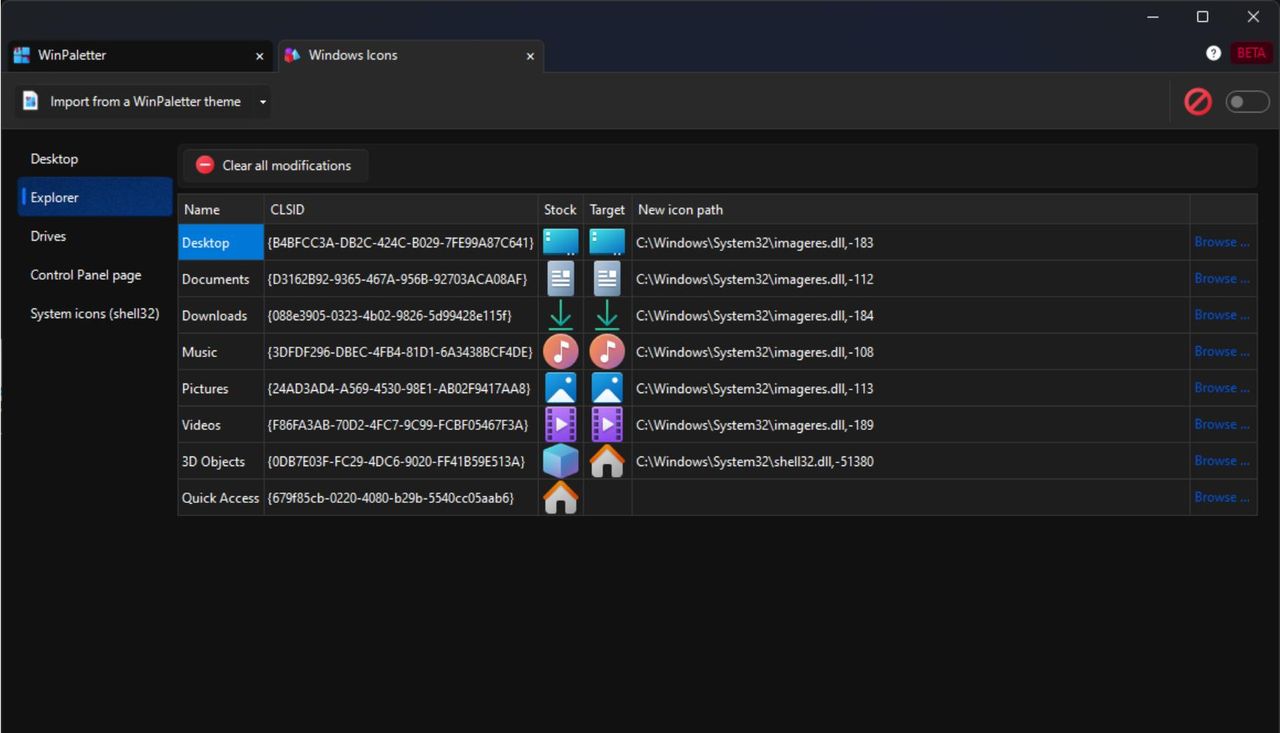This screenshot has width=1280, height=733.
Task: Open the Drives section in the sidebar
Action: [x=47, y=236]
